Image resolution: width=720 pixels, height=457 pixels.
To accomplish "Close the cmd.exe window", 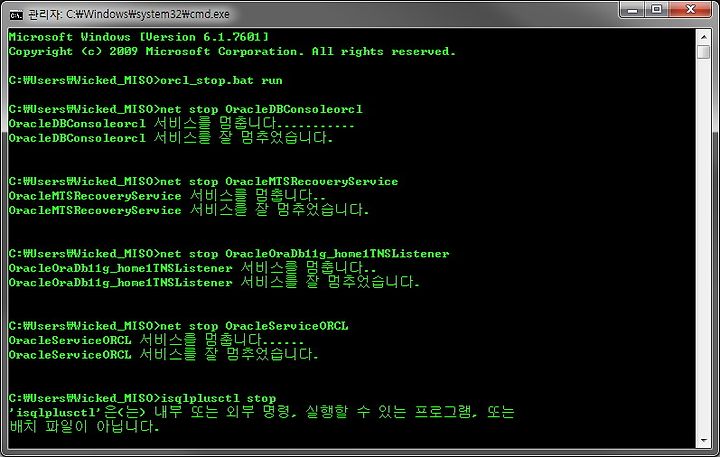I will pos(690,9).
